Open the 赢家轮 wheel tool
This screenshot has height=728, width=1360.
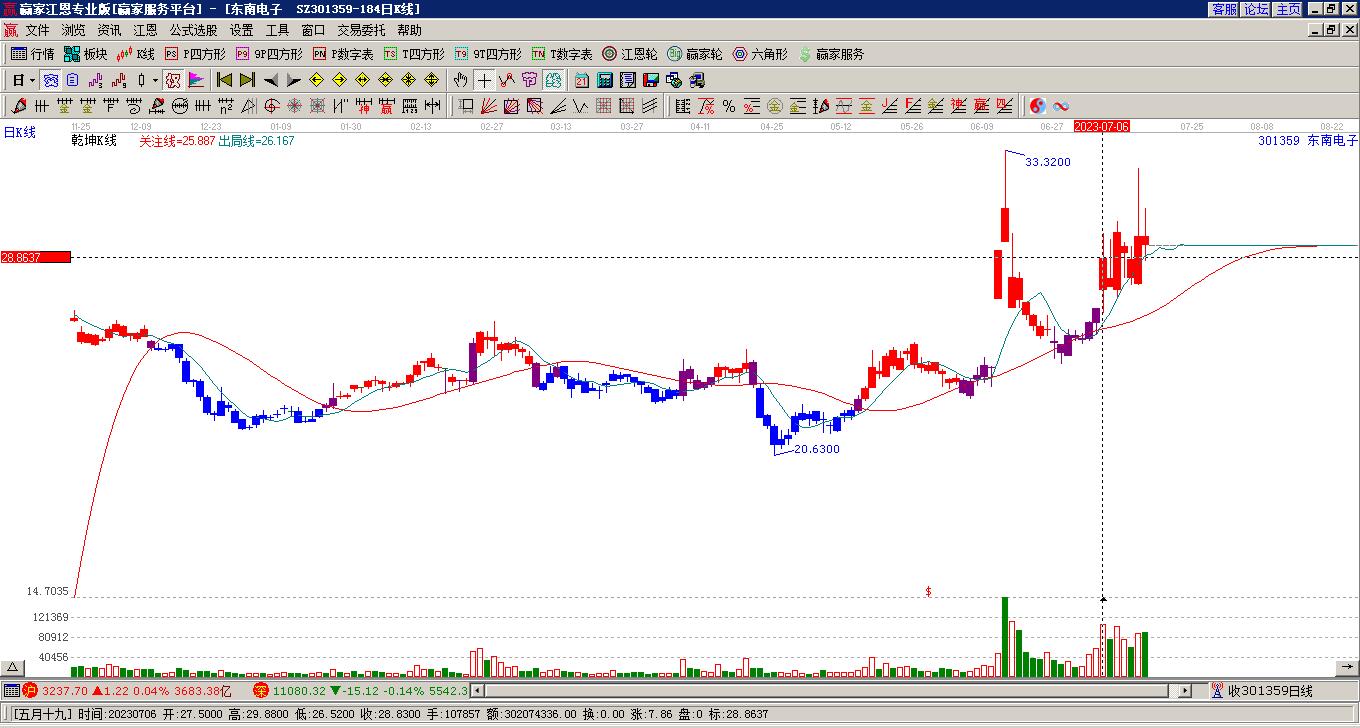coord(695,54)
